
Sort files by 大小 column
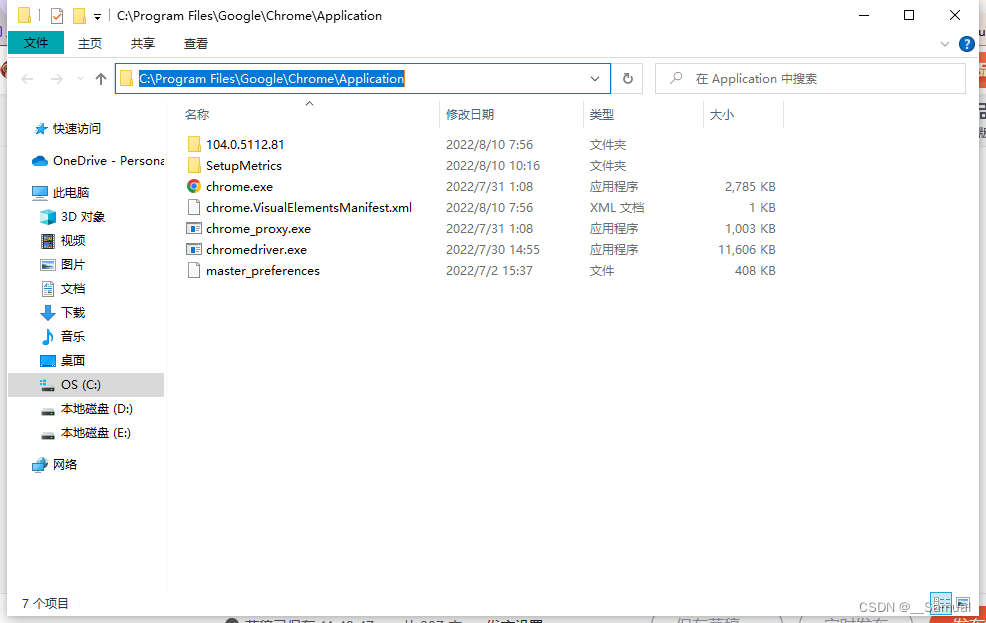coord(722,114)
